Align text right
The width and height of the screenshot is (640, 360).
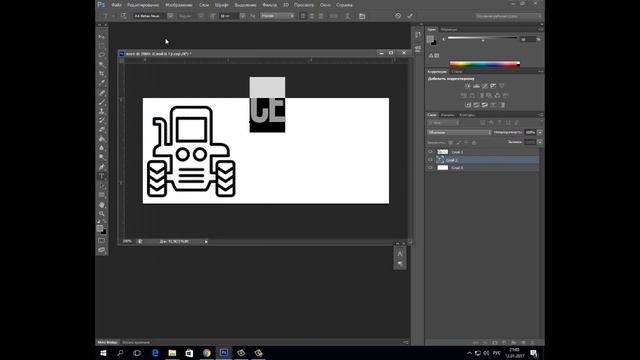(321, 16)
